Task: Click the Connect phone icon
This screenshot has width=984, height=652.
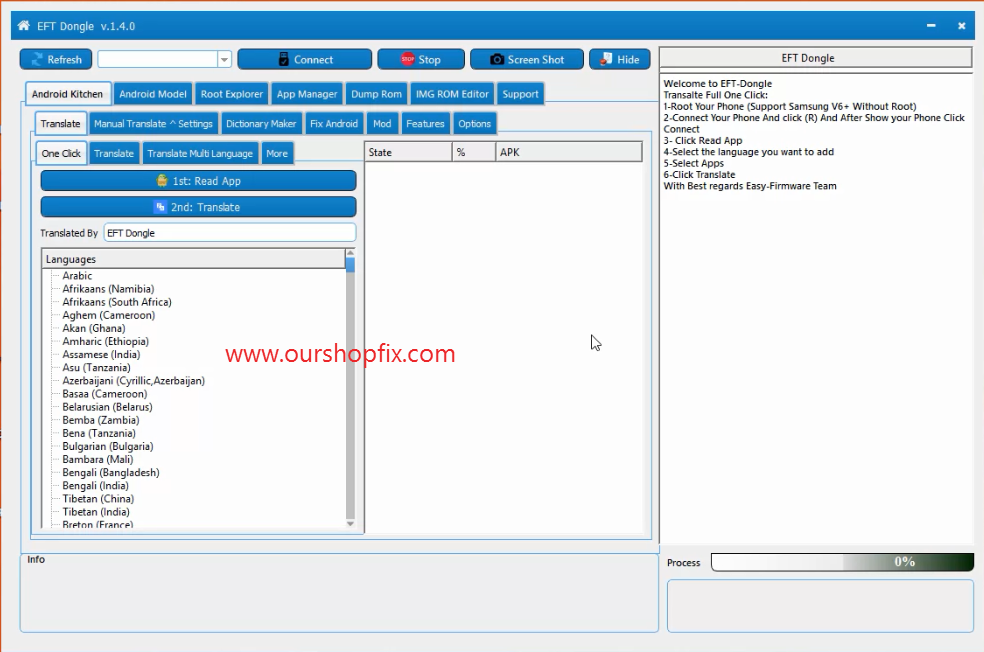Action: (x=284, y=60)
